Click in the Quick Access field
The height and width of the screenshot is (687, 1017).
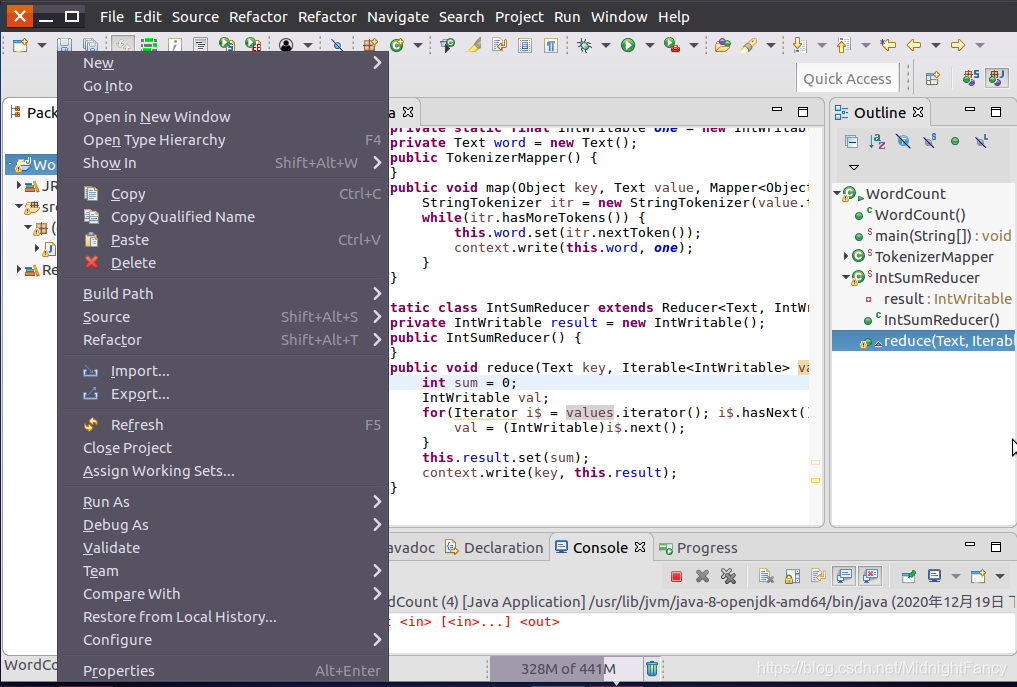847,78
